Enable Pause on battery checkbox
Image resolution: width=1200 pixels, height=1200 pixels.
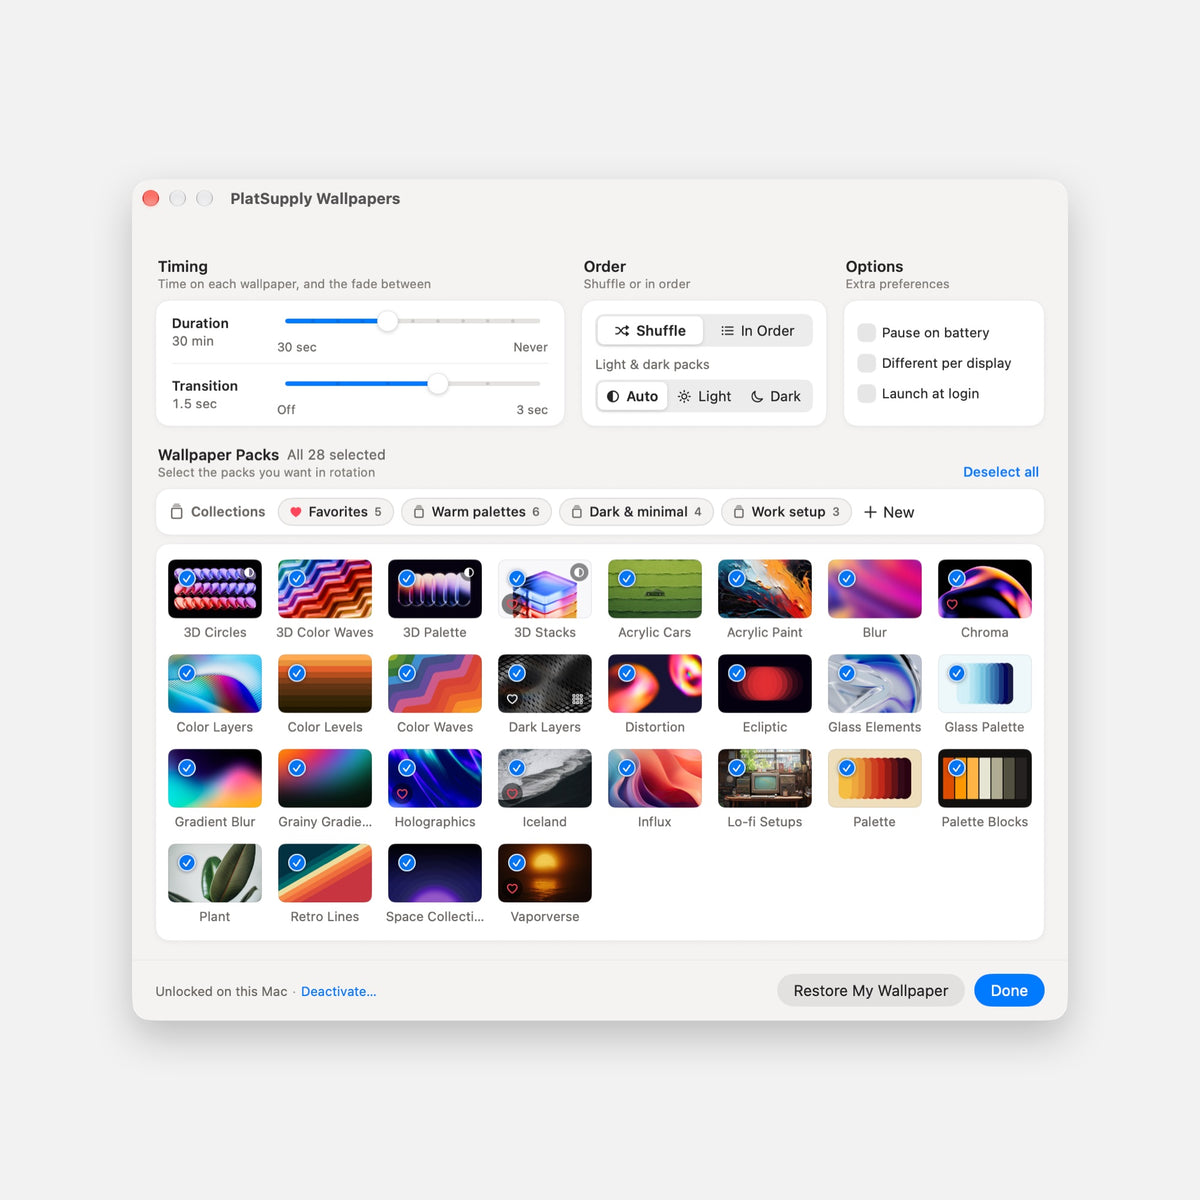point(867,332)
